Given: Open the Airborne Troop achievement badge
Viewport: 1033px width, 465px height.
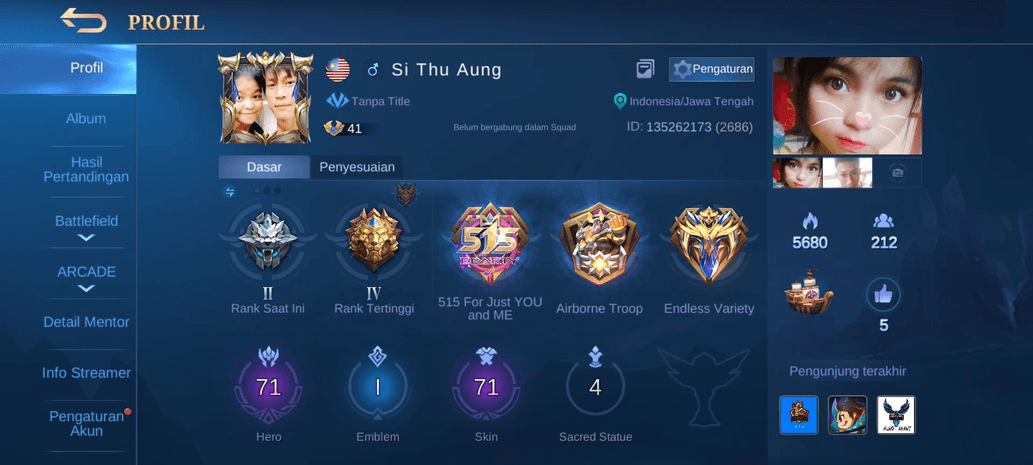Looking at the screenshot, I should click(x=599, y=244).
